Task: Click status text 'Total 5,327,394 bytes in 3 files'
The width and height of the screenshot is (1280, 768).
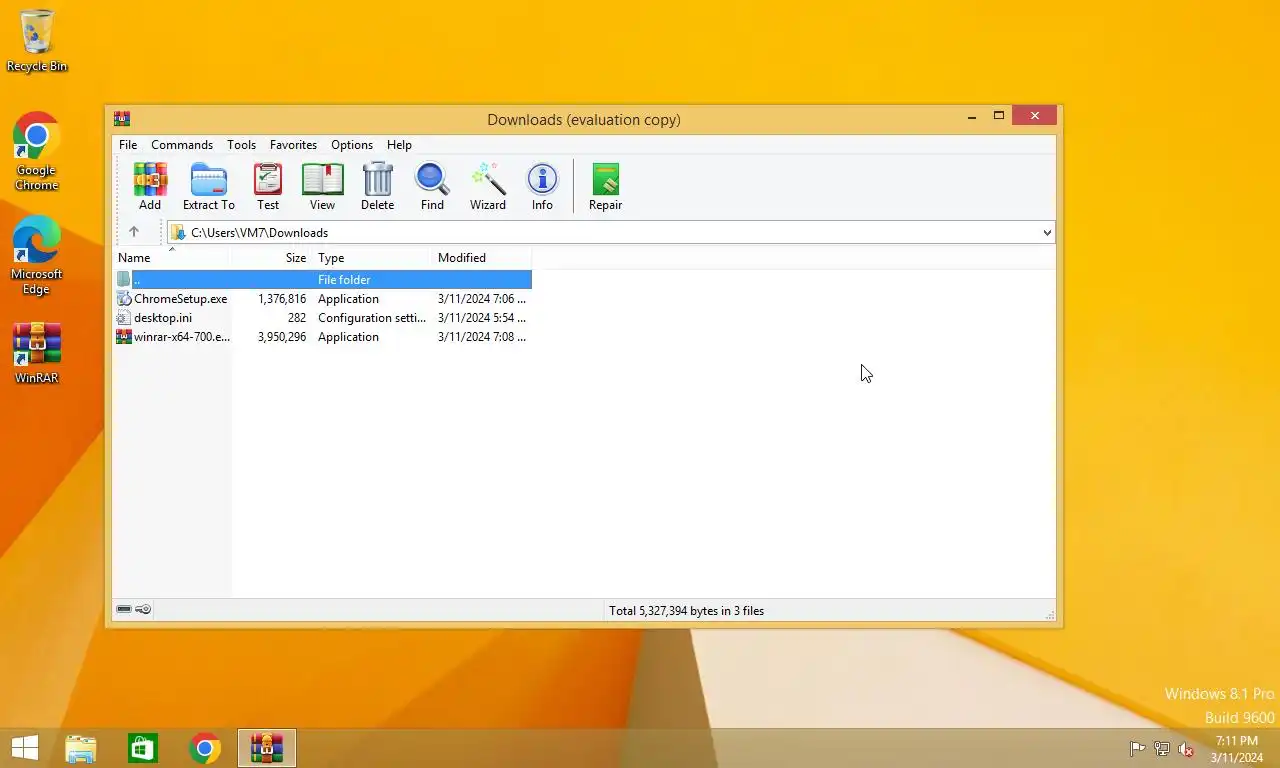Action: pyautogui.click(x=686, y=610)
